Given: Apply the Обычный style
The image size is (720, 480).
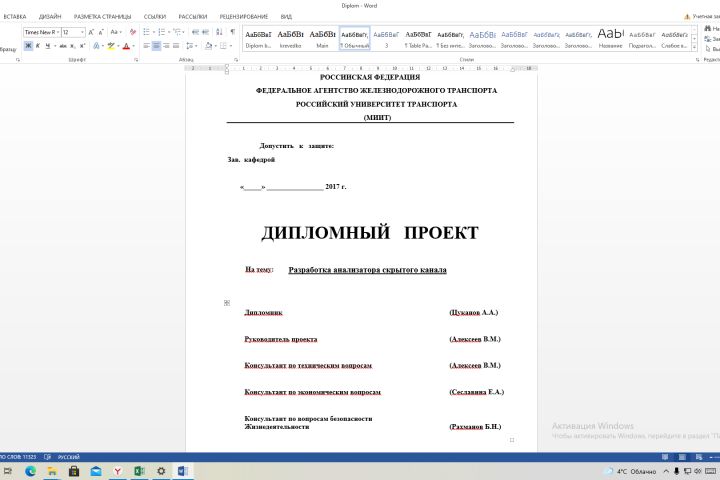Looking at the screenshot, I should 354,39.
